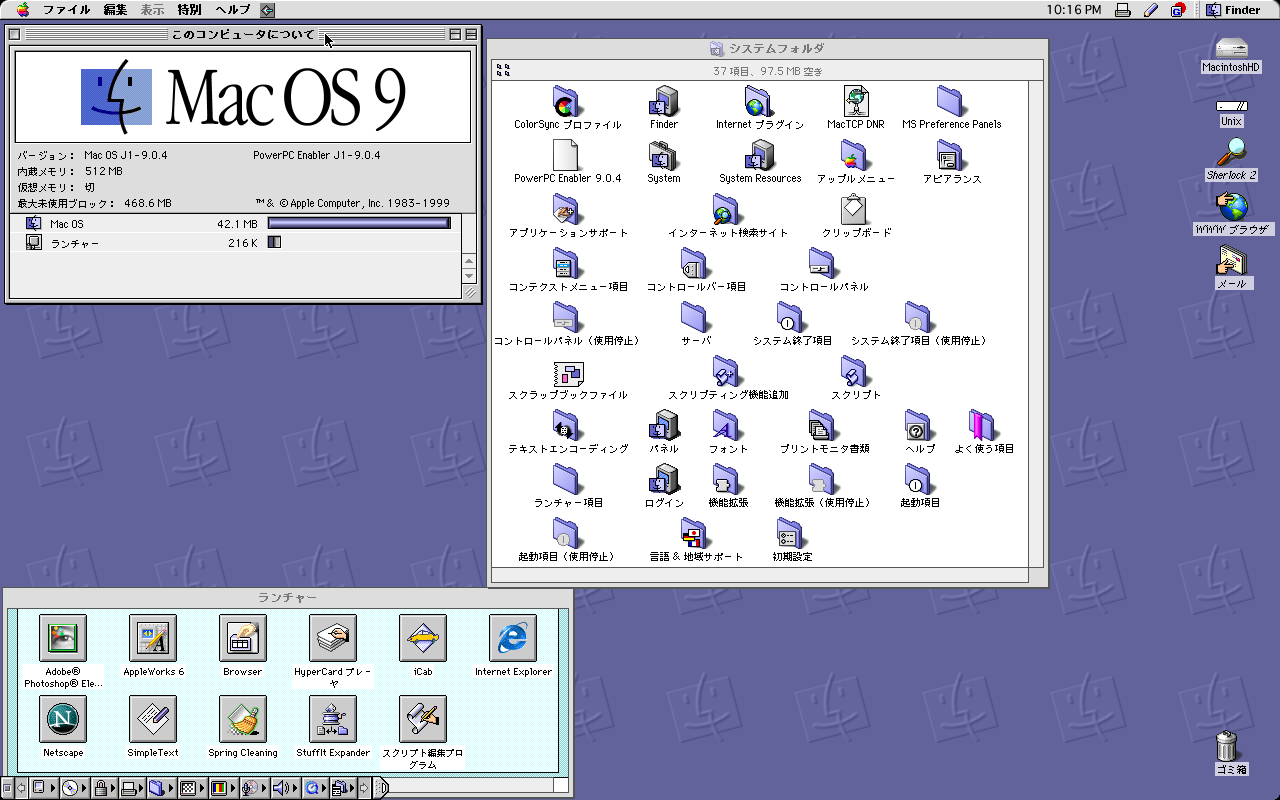The image size is (1280, 800).
Task: Click the pencil icon in the menu bar
Action: click(1150, 10)
